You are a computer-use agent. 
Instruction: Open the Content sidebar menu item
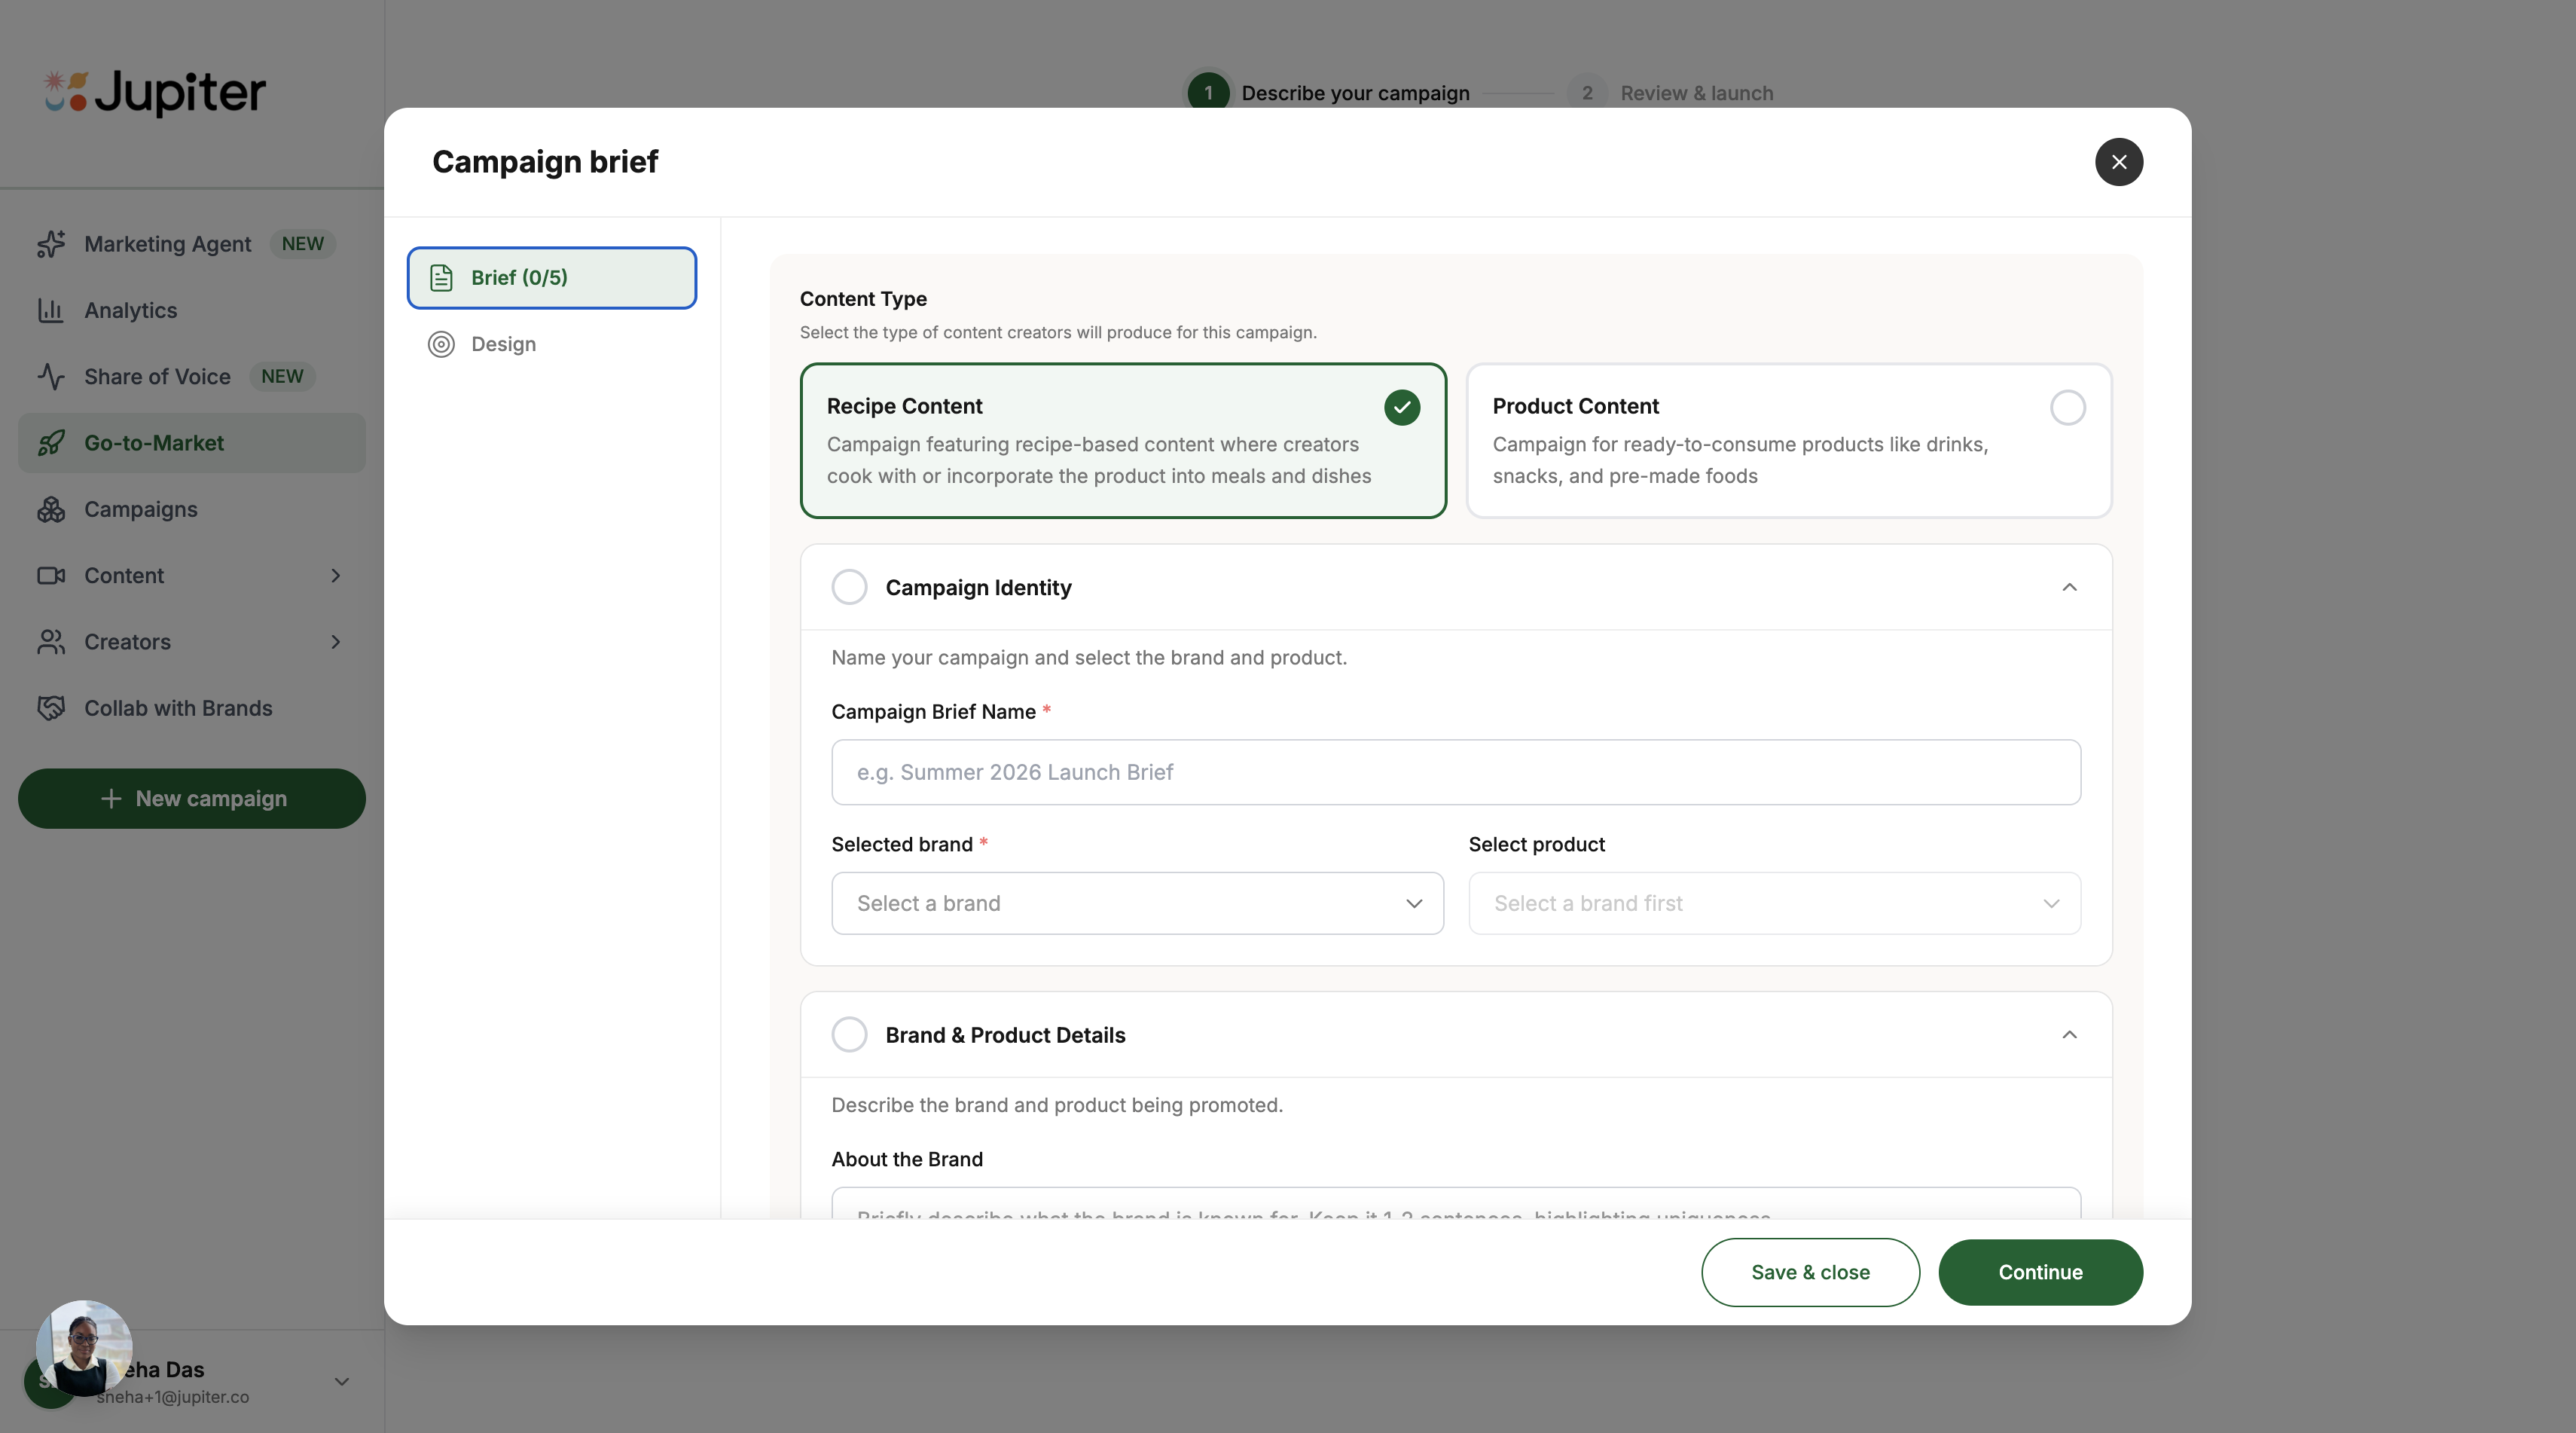124,576
